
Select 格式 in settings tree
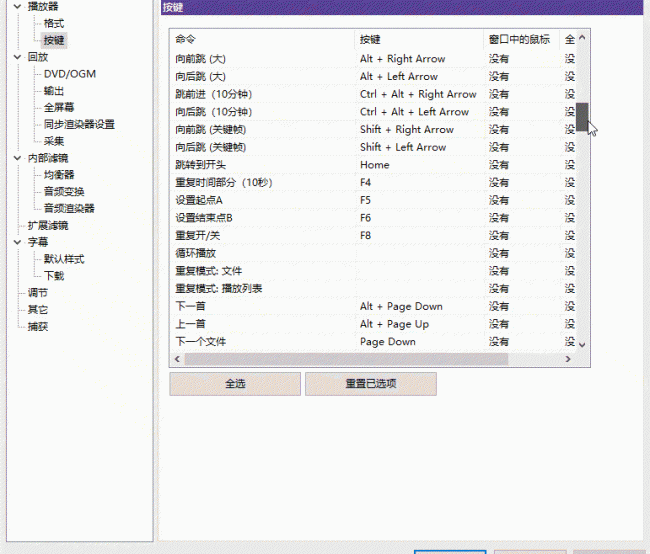coord(54,24)
